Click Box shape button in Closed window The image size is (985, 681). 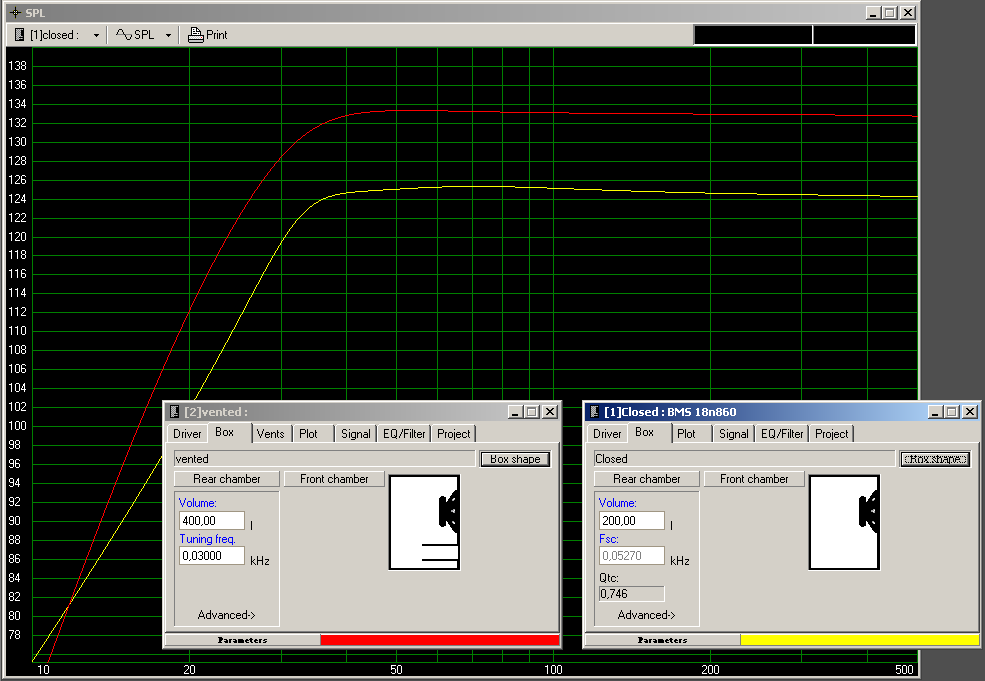pos(935,459)
